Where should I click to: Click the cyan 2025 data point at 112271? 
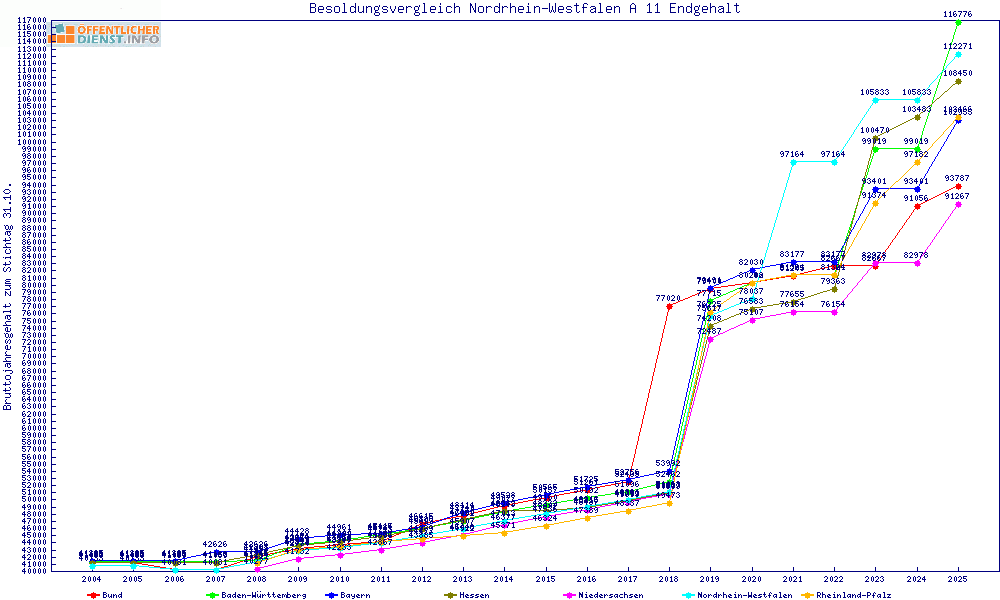click(x=958, y=54)
